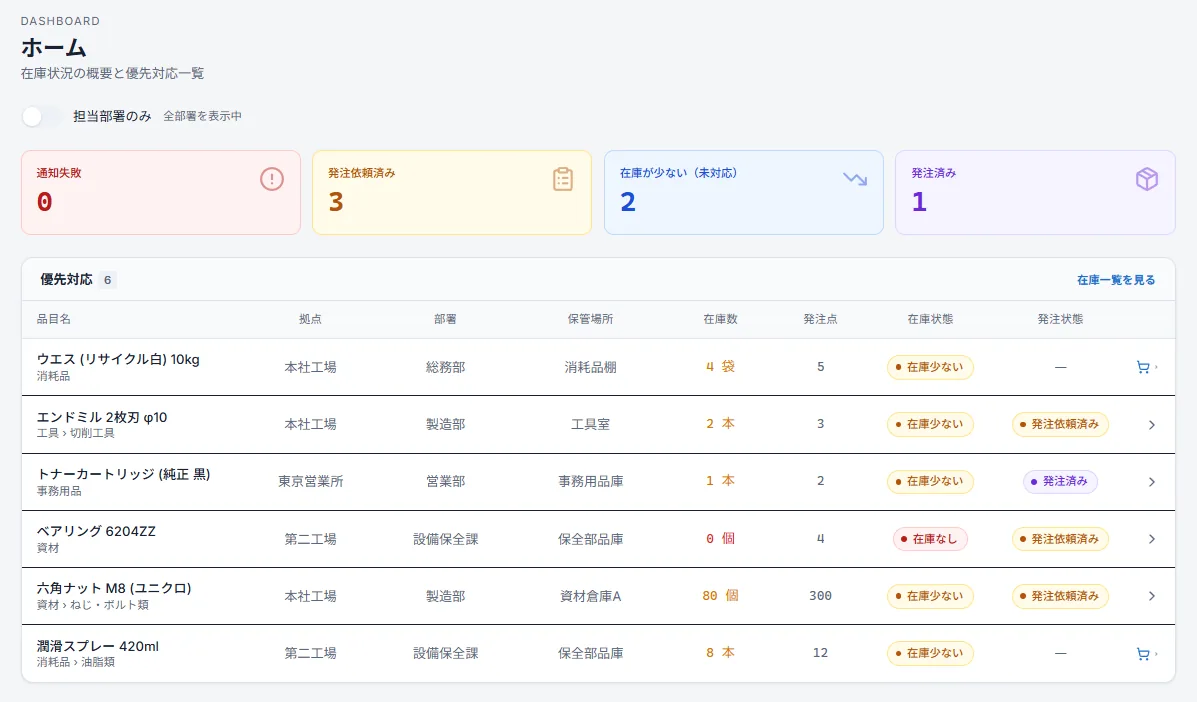1197x702 pixels.
Task: Click the 在庫状態 column header
Action: click(x=930, y=319)
